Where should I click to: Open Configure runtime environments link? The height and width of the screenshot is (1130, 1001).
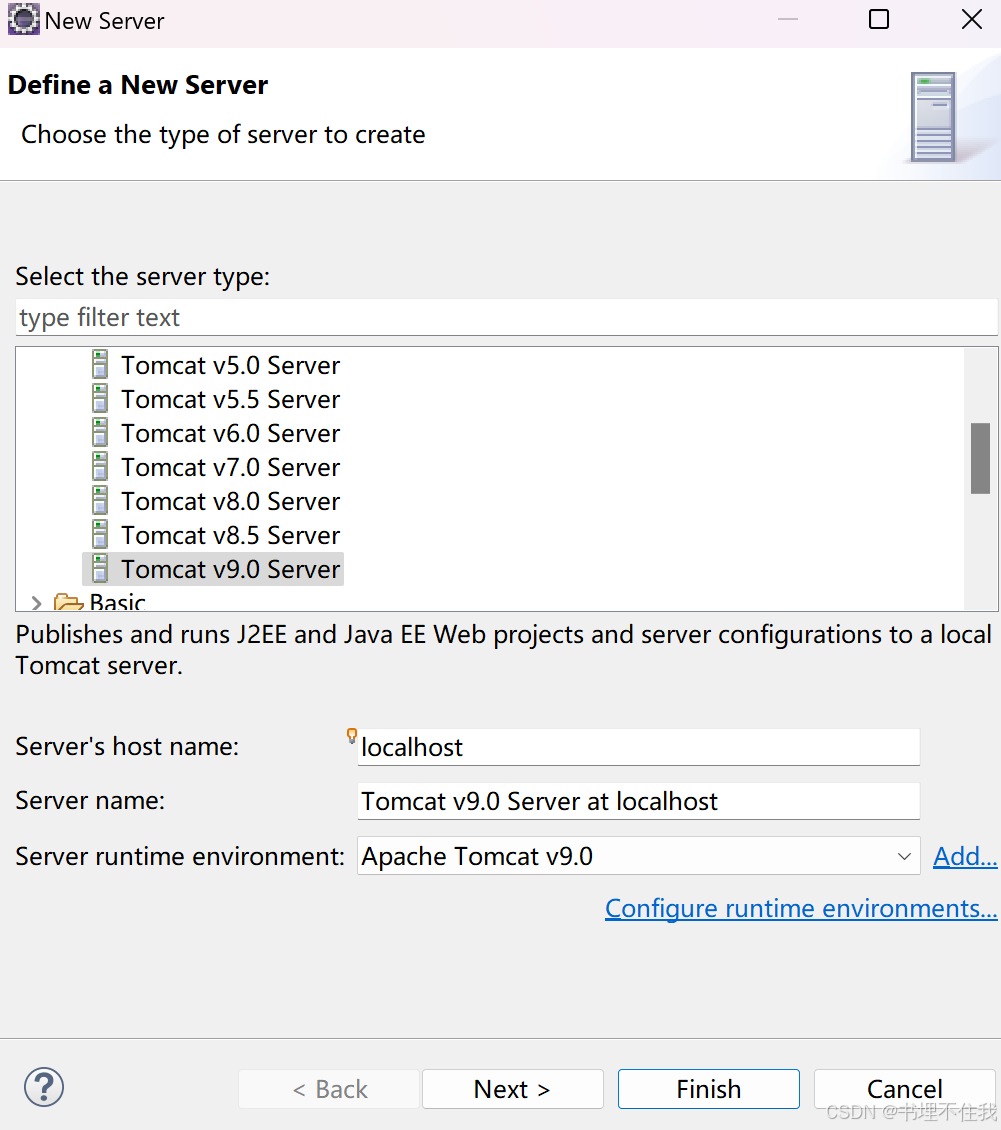[801, 908]
